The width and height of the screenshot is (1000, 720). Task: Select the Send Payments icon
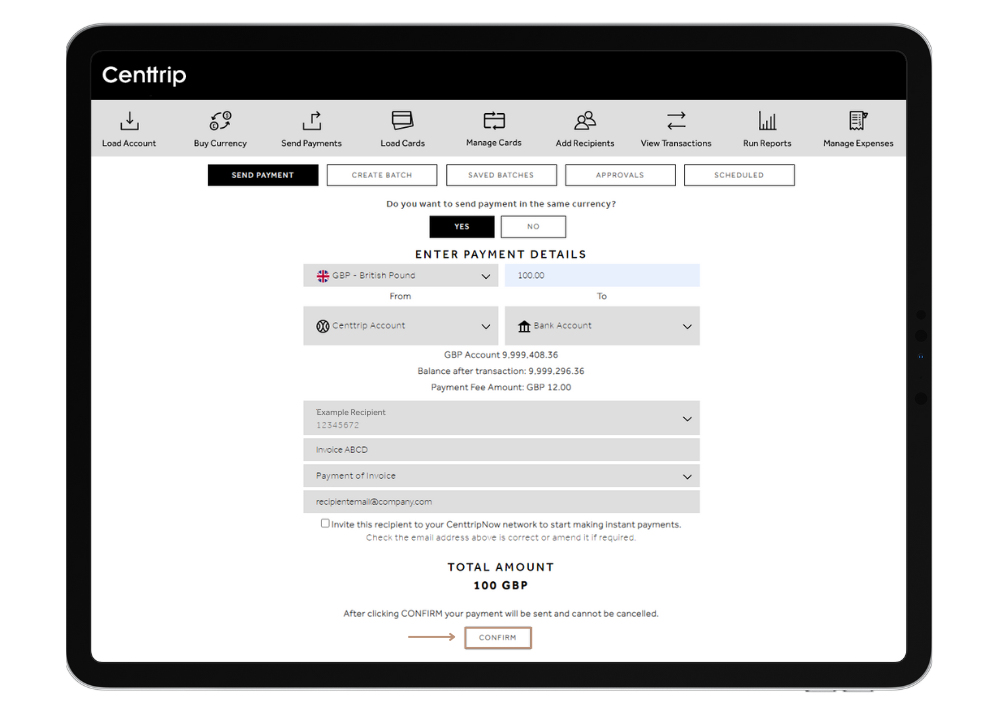(311, 122)
